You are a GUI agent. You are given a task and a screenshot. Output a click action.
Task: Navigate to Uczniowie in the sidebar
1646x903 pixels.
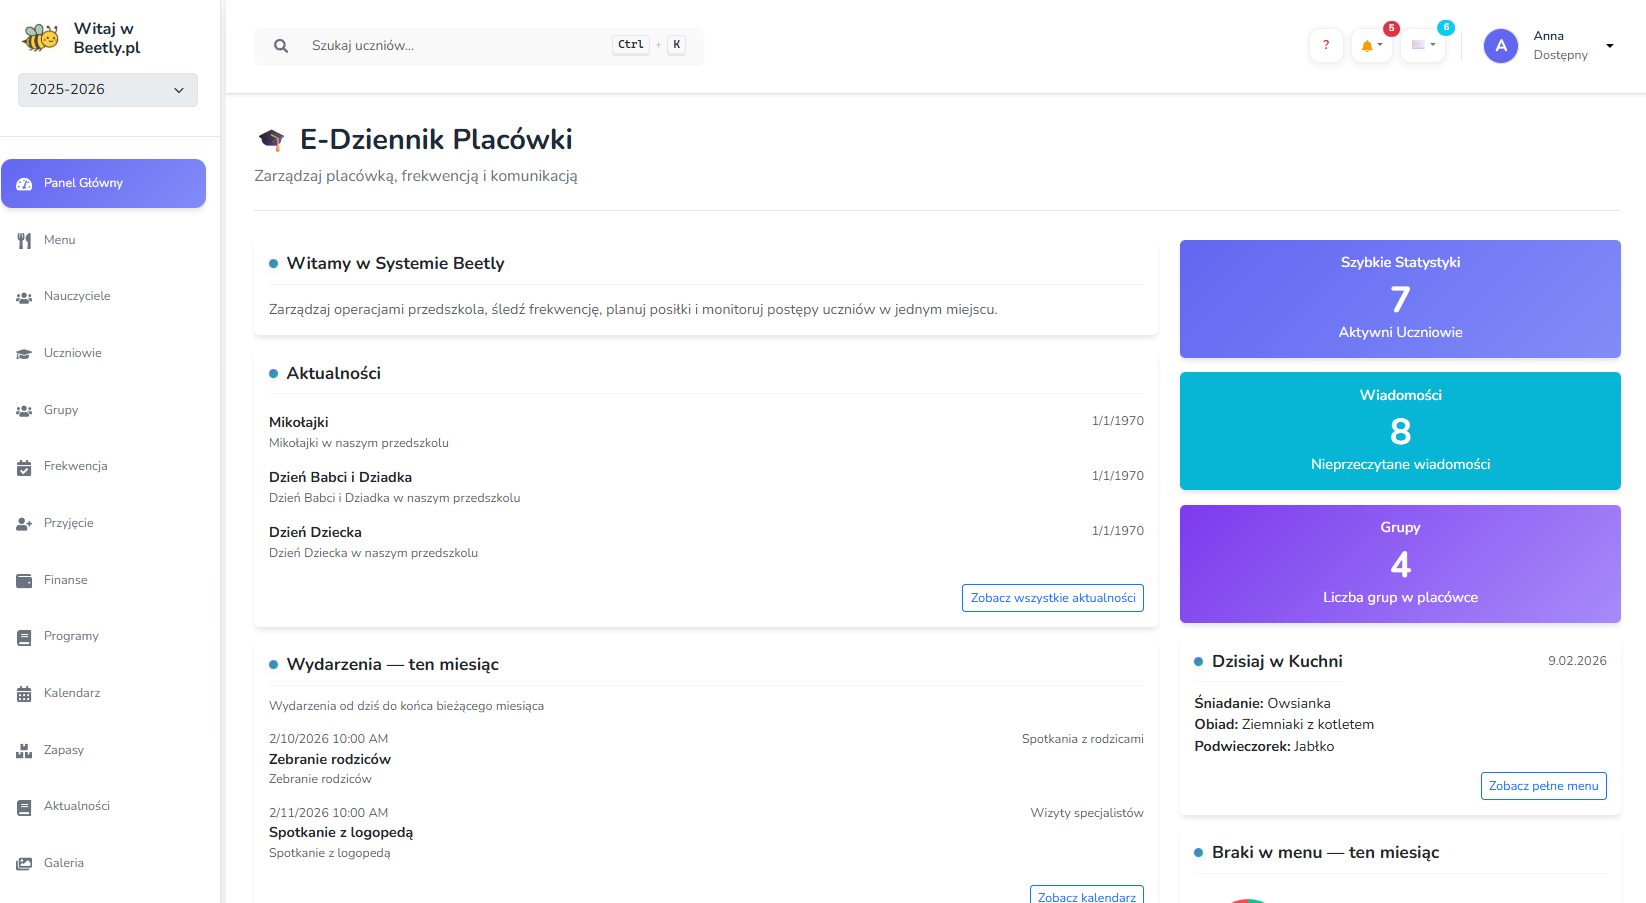tap(72, 353)
